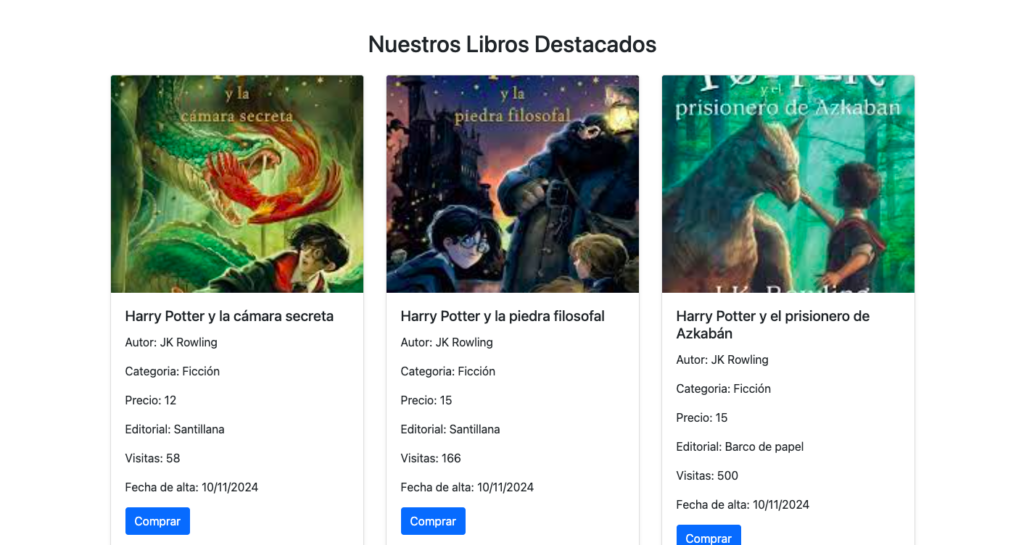Click Editorial: Barco de papel text
The image size is (1024, 545).
[x=740, y=446]
